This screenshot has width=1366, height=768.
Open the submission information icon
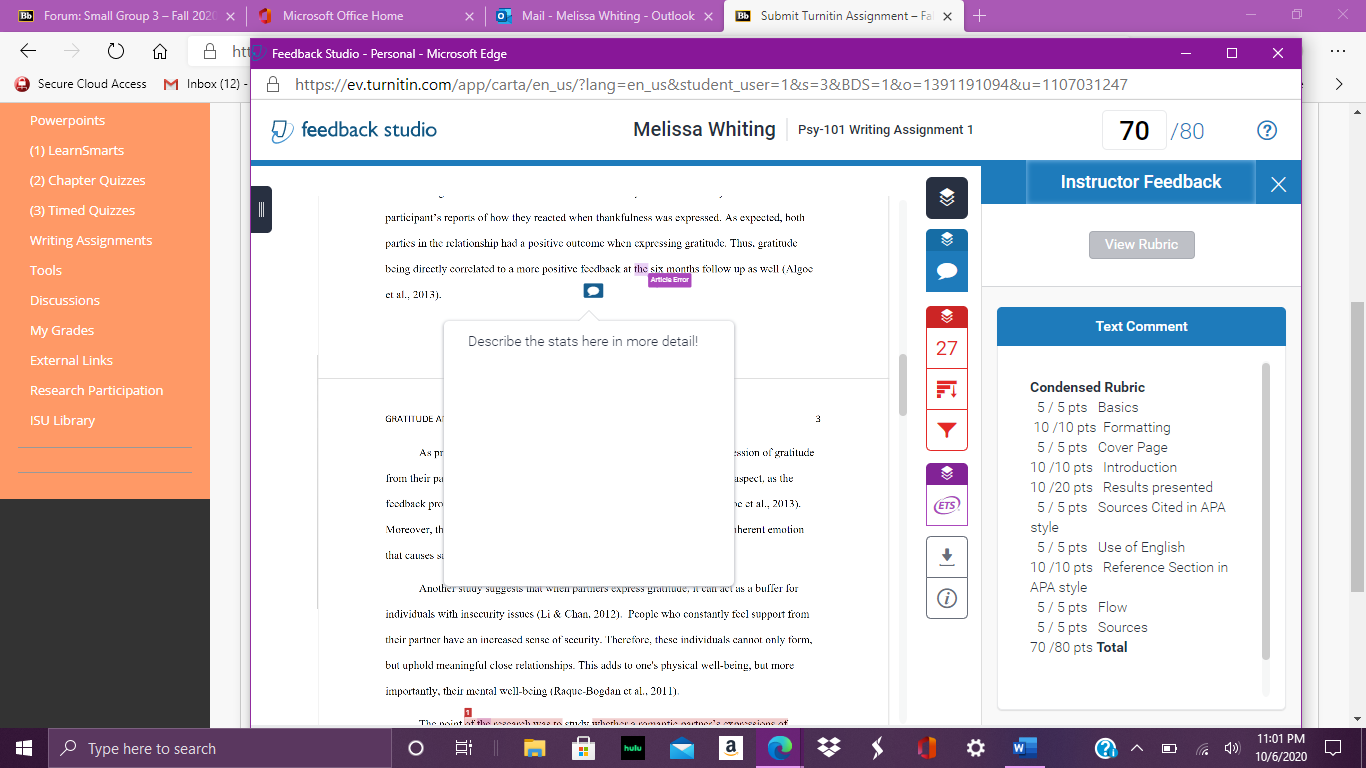pos(947,599)
